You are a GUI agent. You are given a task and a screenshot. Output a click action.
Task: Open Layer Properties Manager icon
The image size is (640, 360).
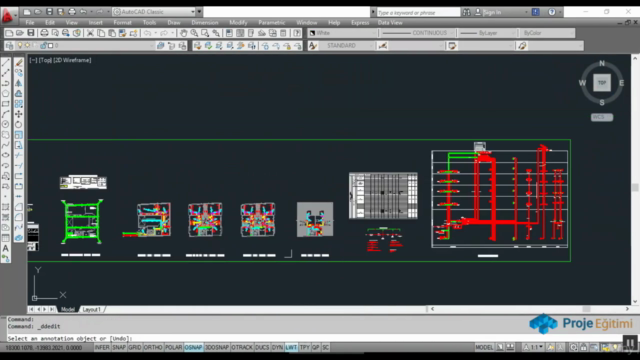(x=9, y=46)
